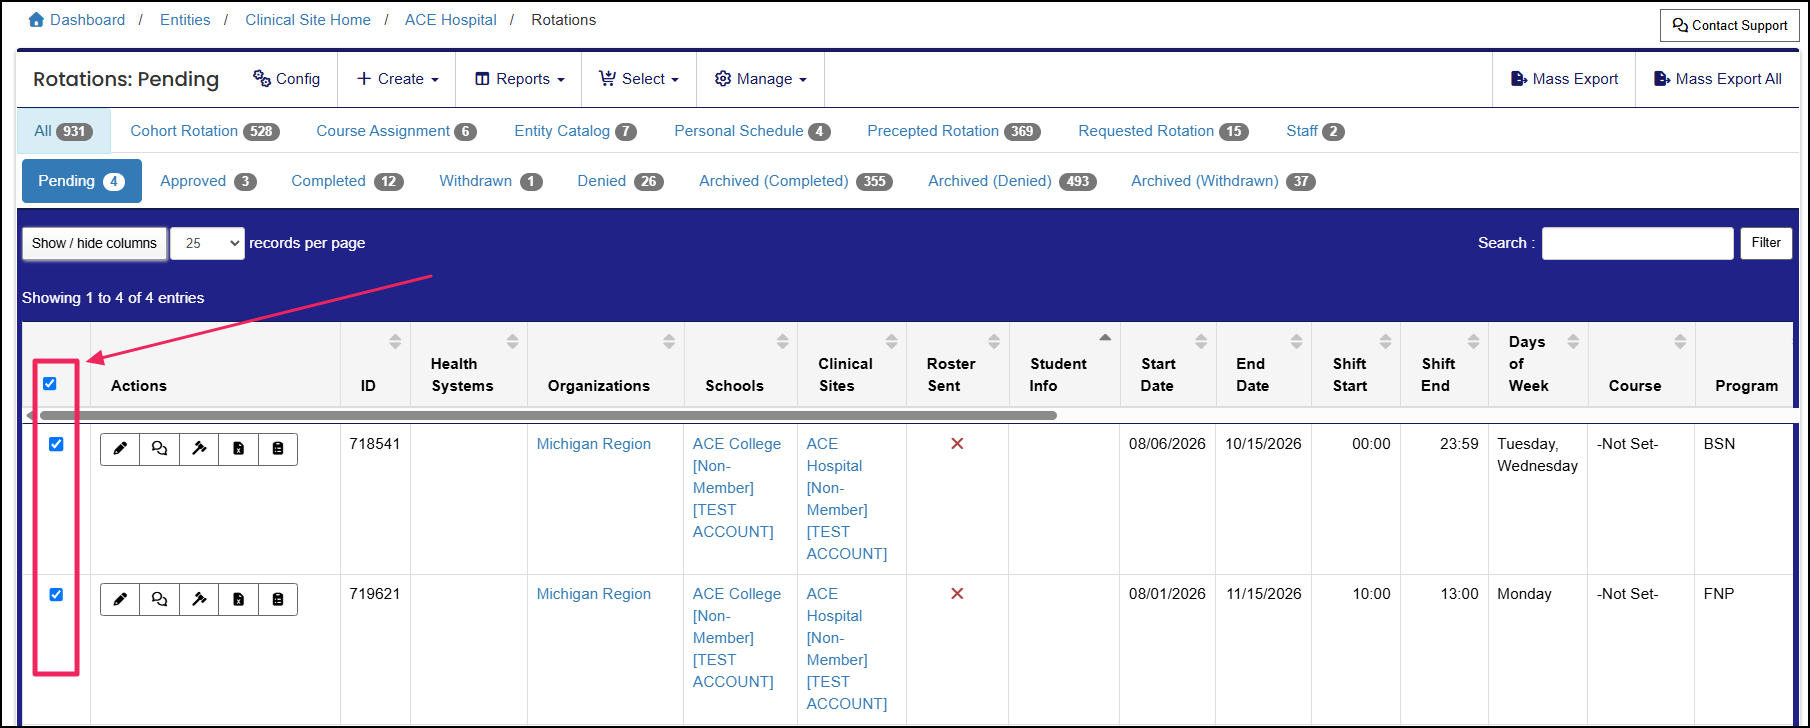Click the Show / hide columns button
Screen dimensions: 1810x728
(94, 243)
